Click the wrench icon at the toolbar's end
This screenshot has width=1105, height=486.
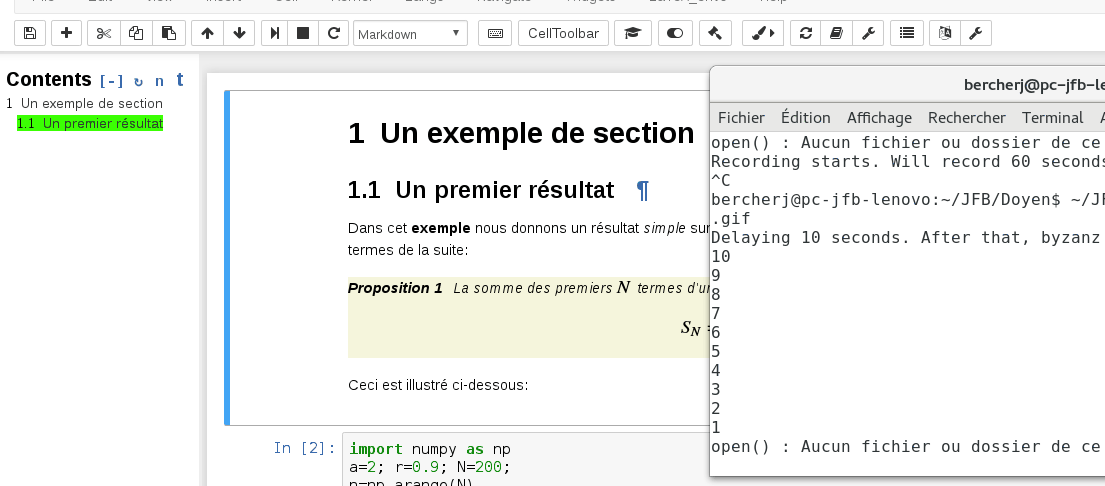tap(976, 33)
